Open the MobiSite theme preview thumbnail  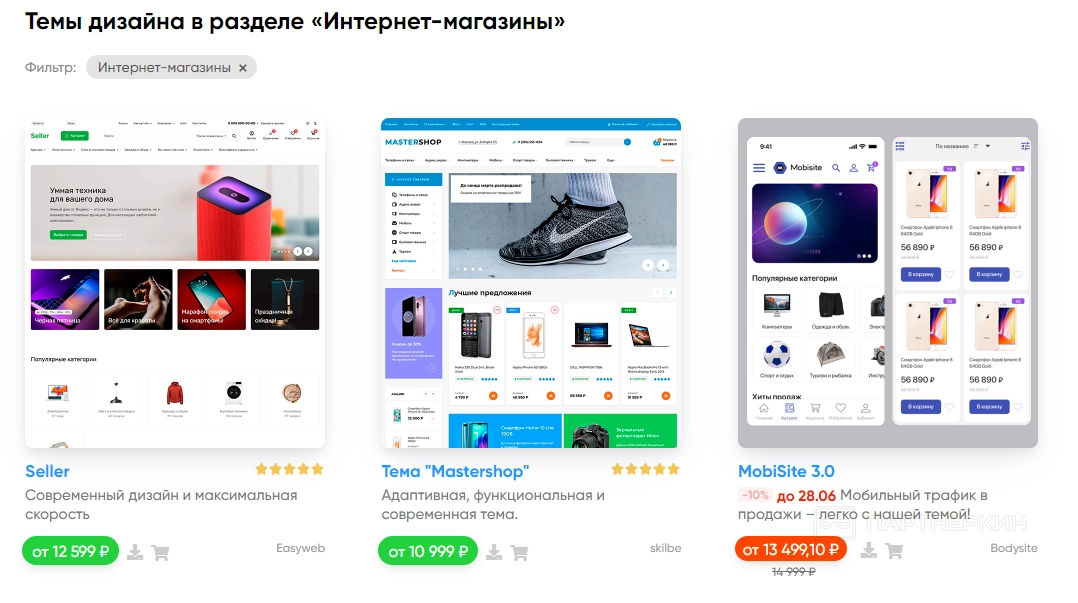pyautogui.click(x=888, y=283)
